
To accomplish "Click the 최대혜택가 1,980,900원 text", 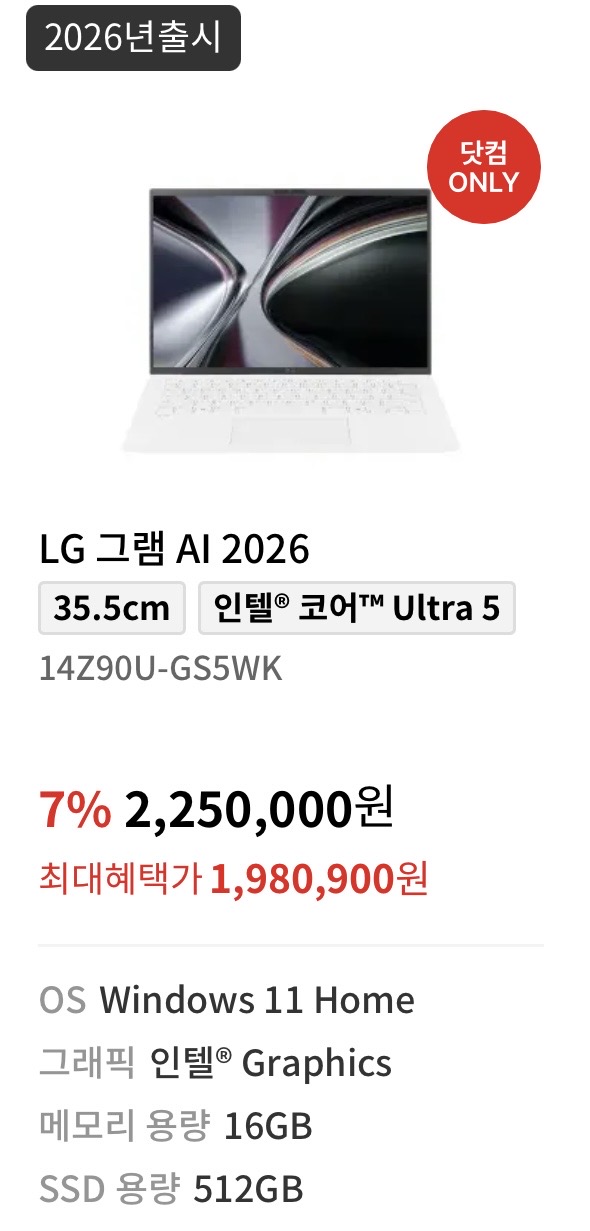I will point(234,879).
